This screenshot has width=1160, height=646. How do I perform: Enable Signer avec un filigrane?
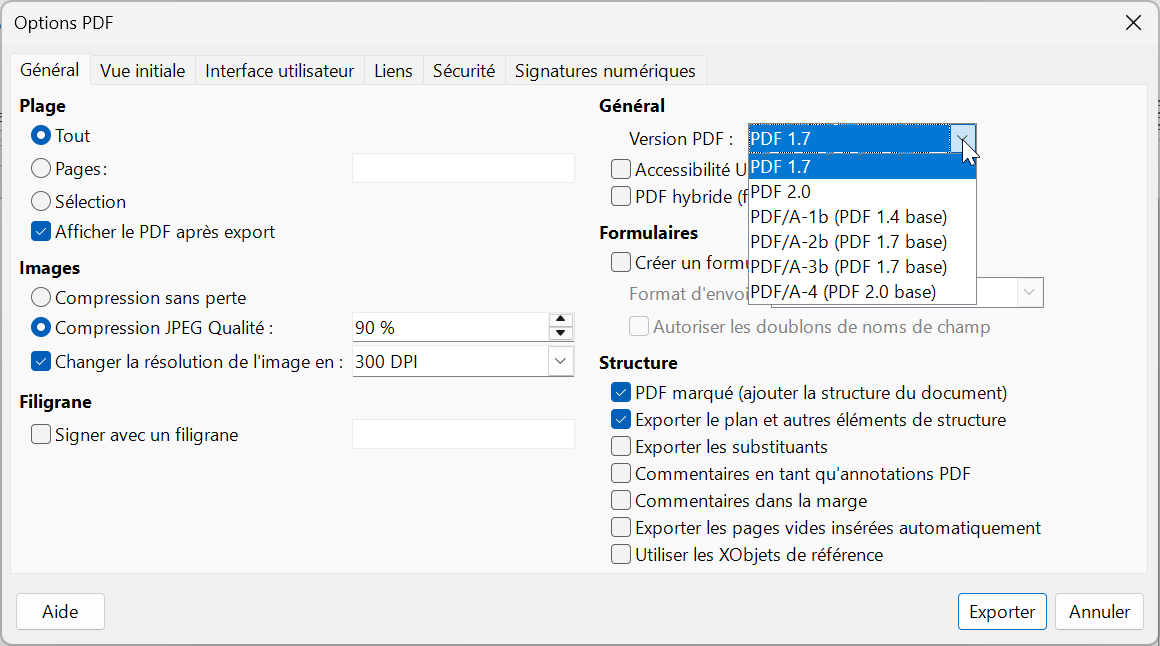point(41,435)
